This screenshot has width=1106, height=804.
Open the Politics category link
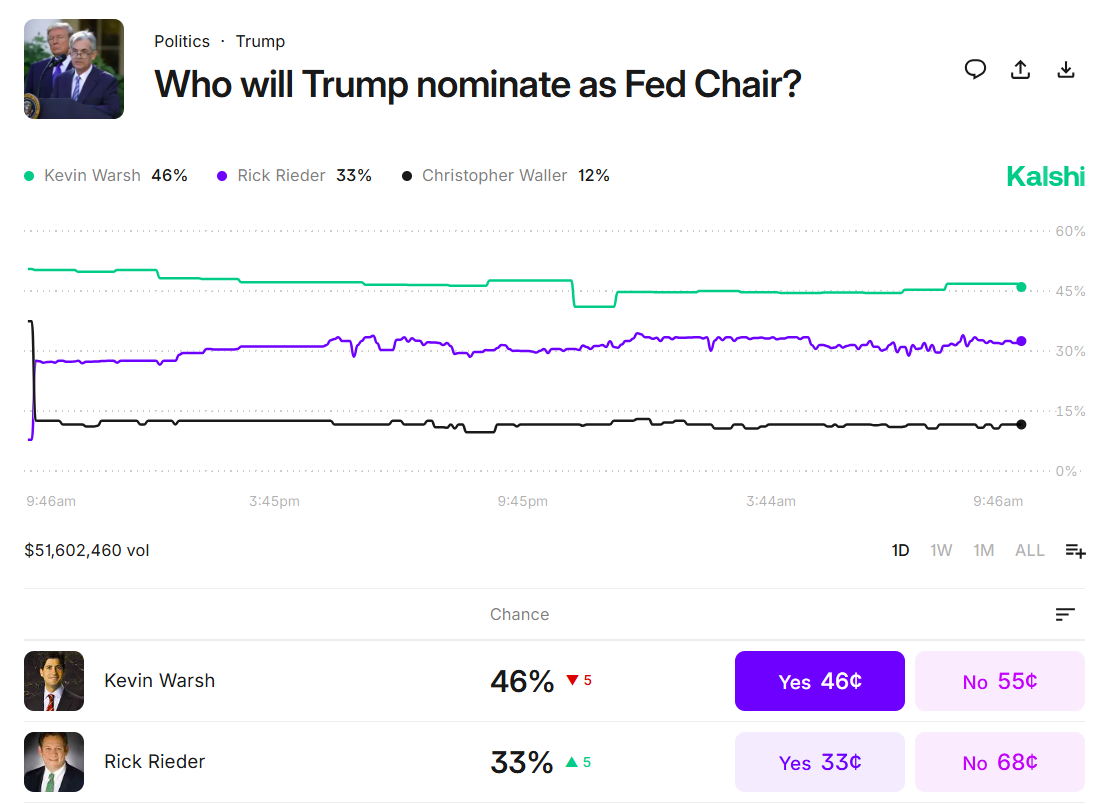click(182, 41)
